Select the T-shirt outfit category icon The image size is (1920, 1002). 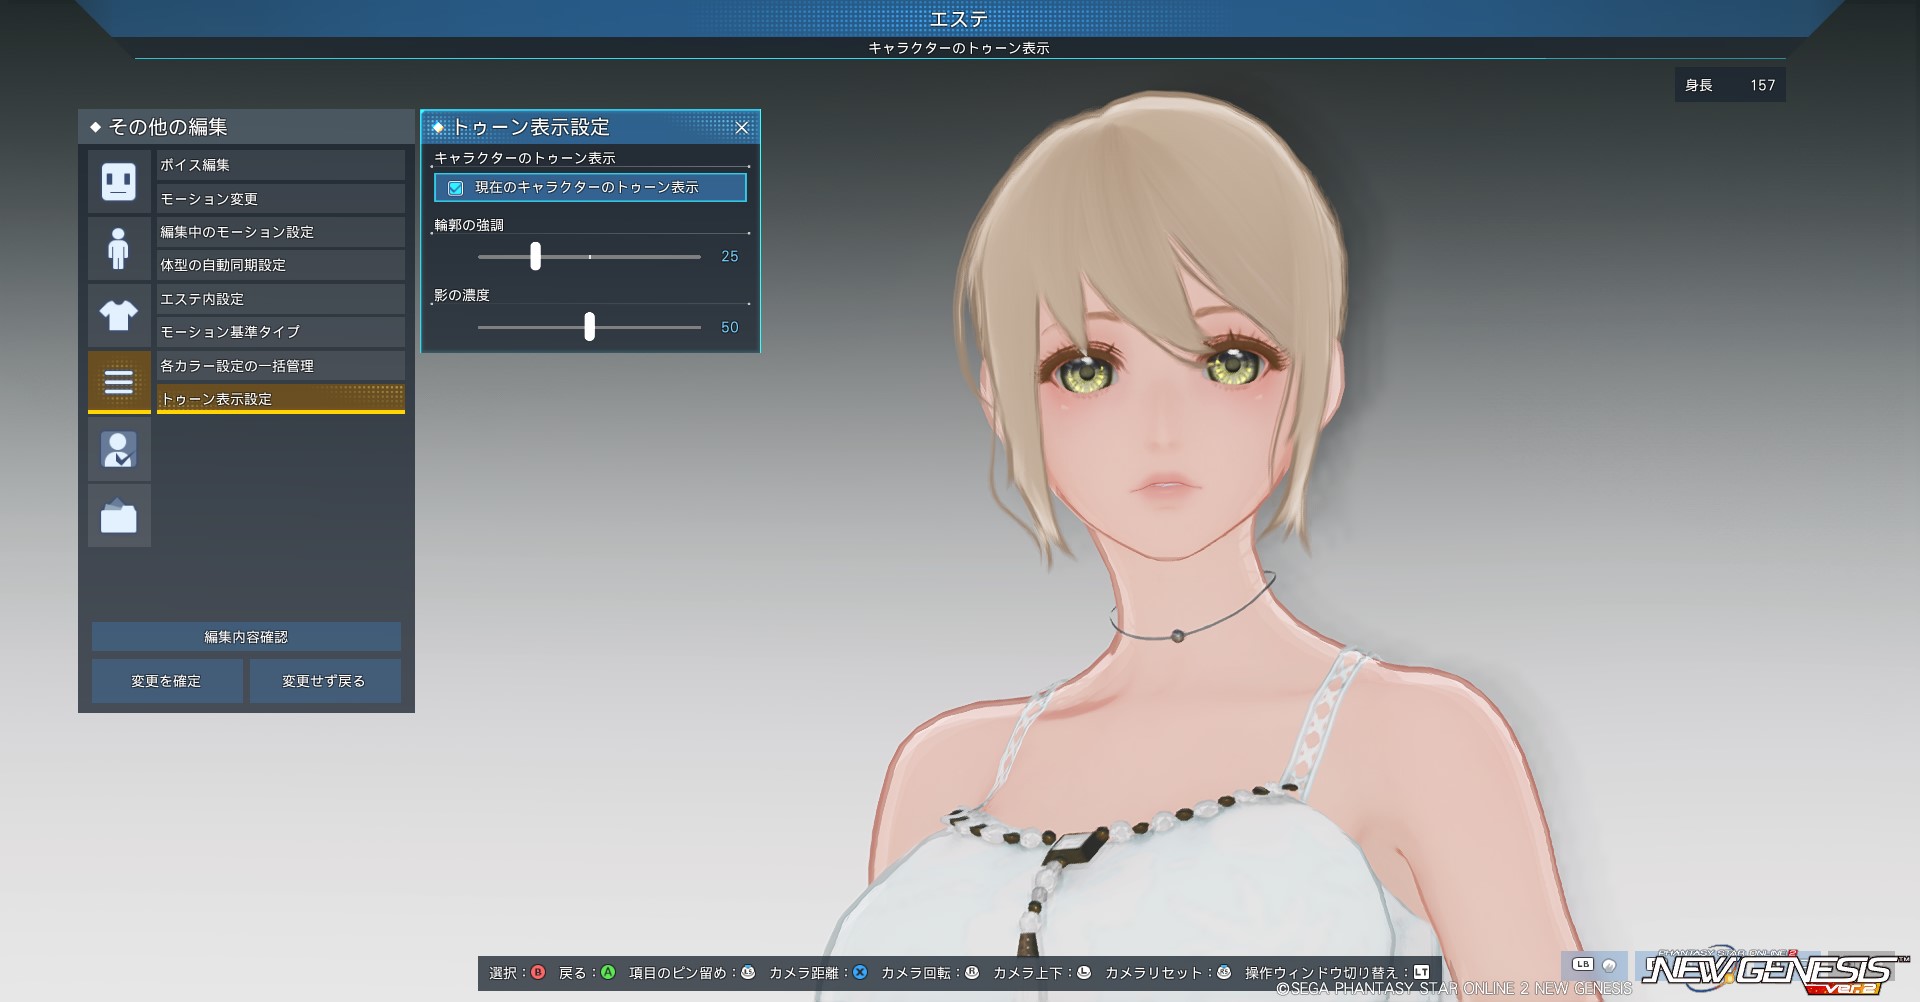[119, 315]
